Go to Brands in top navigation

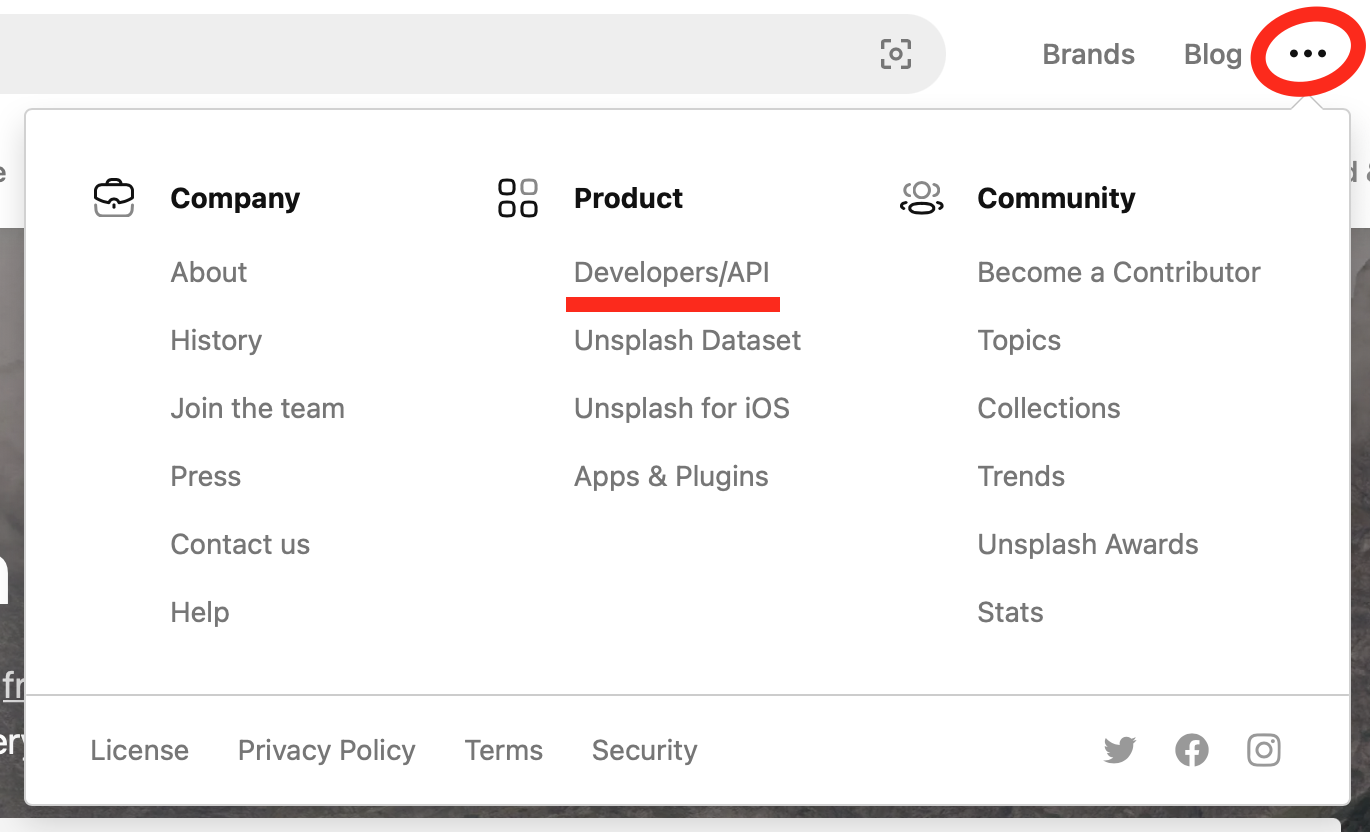(x=1088, y=54)
